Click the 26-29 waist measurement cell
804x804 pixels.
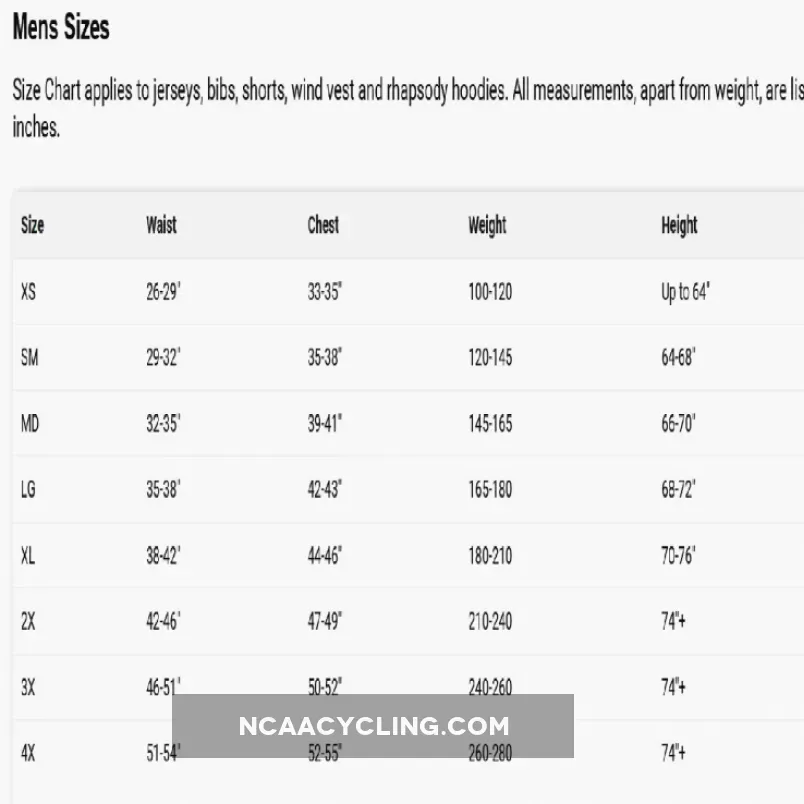(x=163, y=292)
